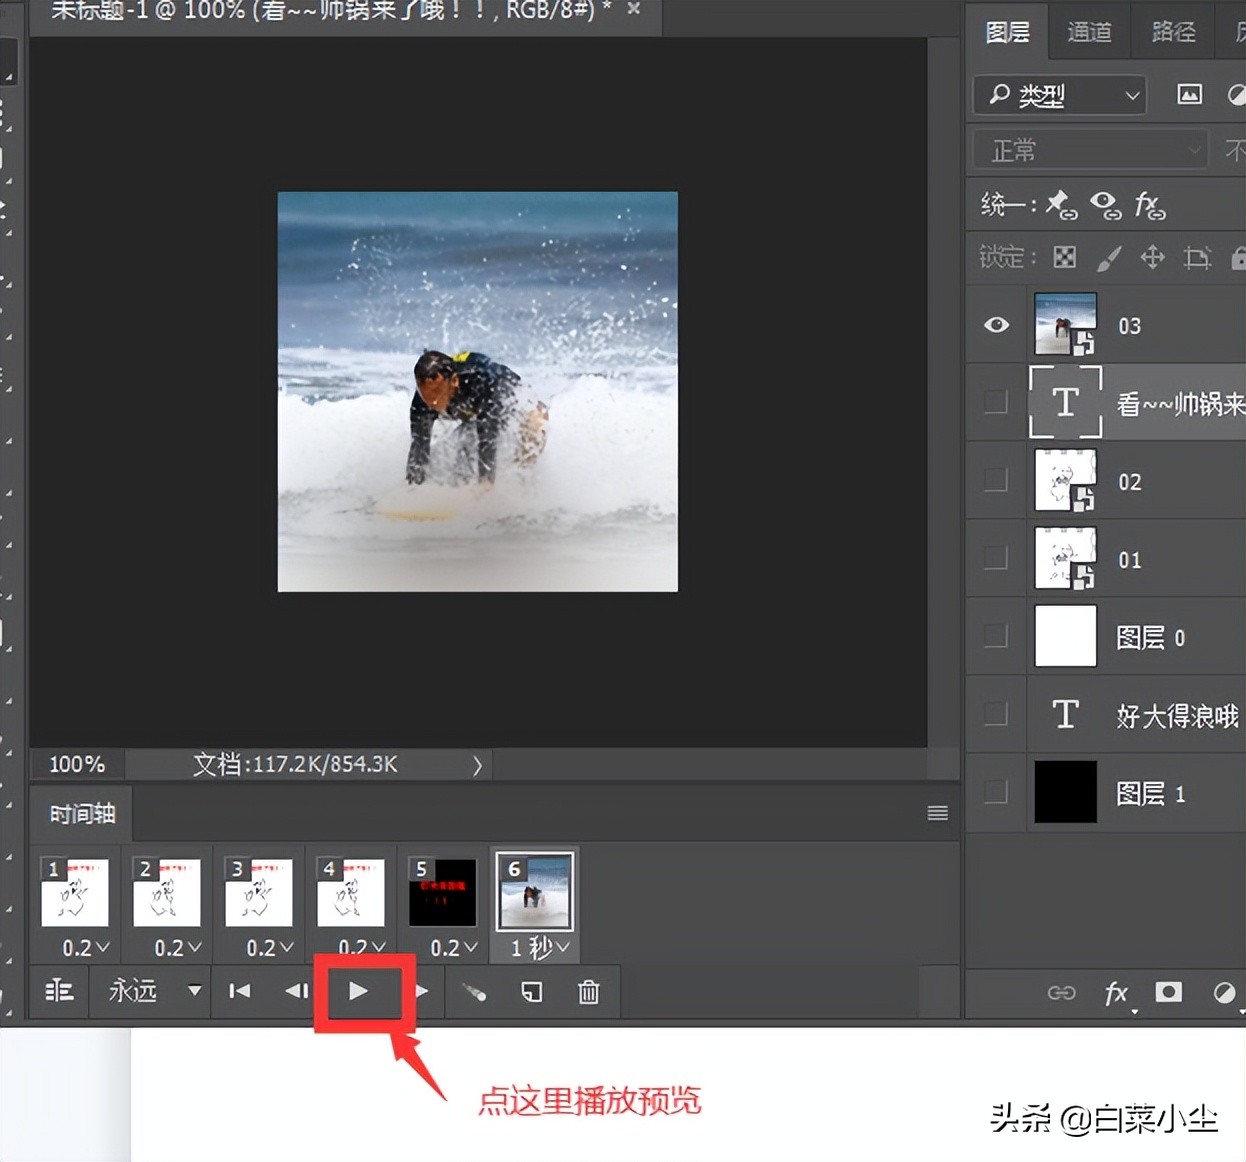Screen dimensions: 1246x1162
Task: Click the lock transparent pixels icon
Action: (1065, 257)
